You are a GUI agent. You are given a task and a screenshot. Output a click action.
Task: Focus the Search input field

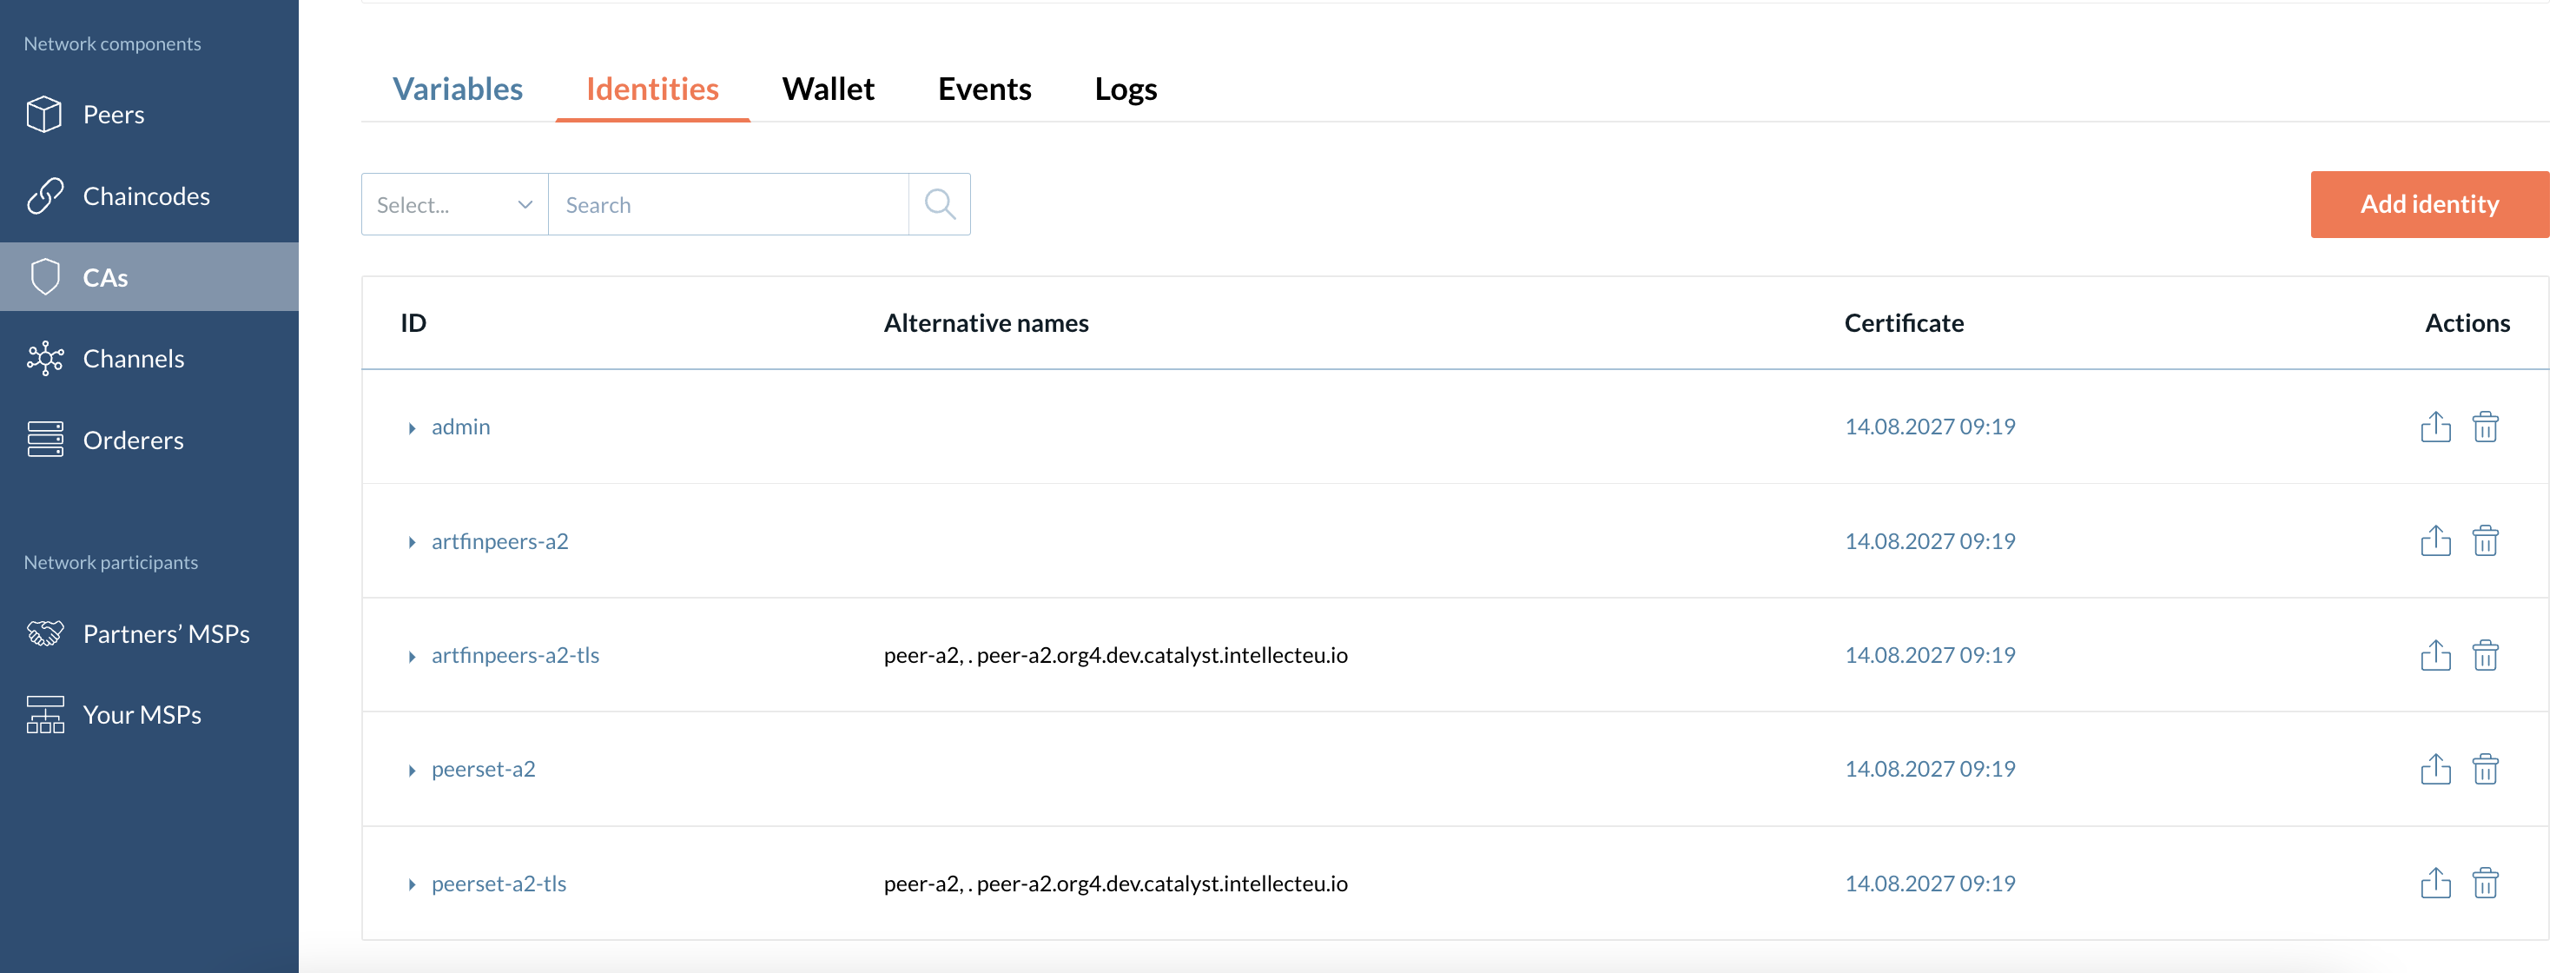tap(728, 205)
